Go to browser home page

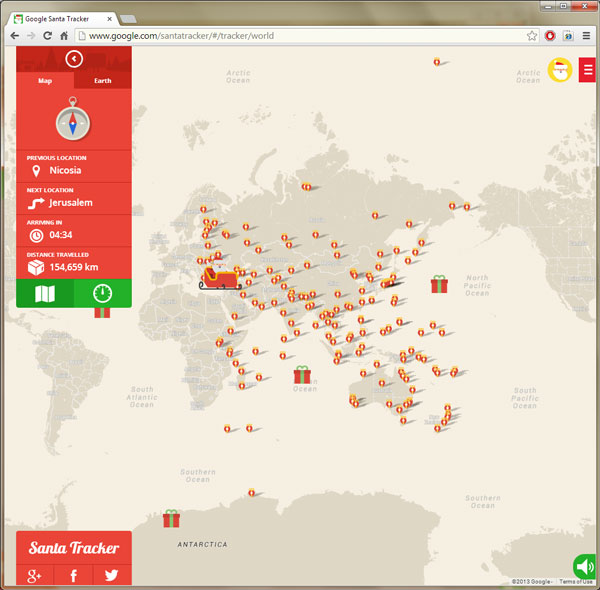point(64,36)
